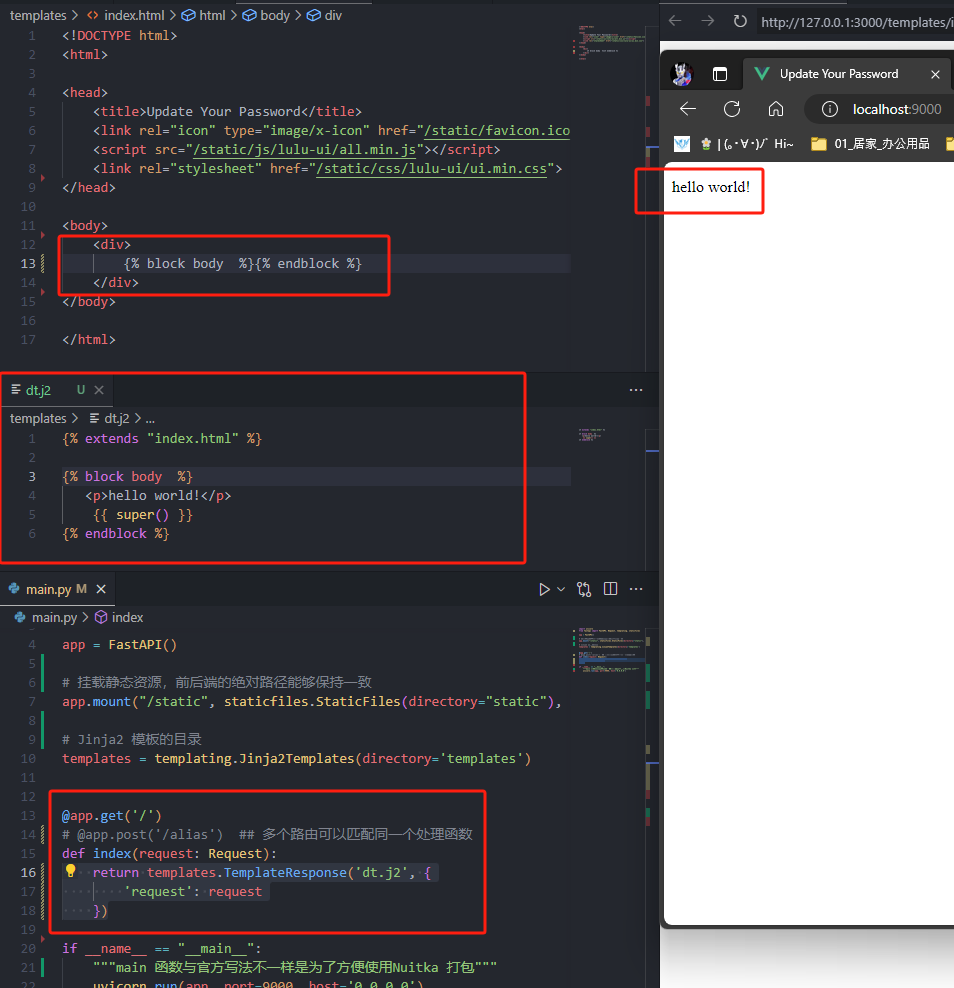The image size is (954, 988).
Task: Open more actions for dt.j2 editor group
Action: pyautogui.click(x=636, y=390)
